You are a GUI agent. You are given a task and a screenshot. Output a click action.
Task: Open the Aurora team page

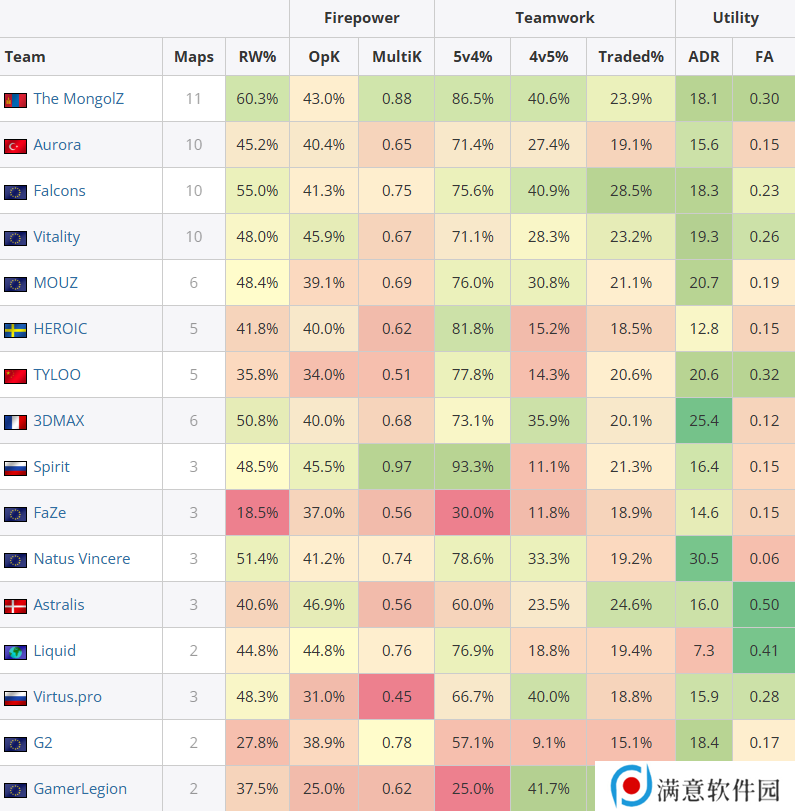click(x=57, y=145)
